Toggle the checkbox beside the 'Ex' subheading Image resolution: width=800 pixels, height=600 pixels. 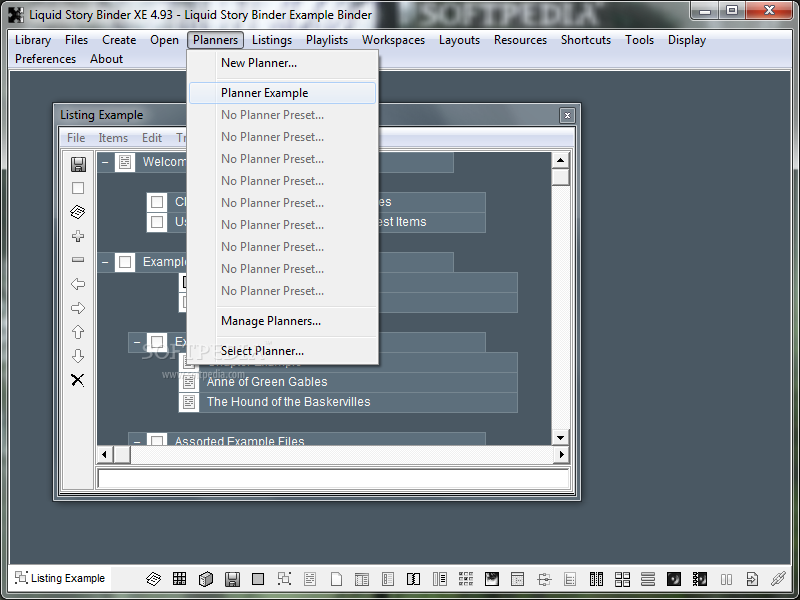point(157,342)
